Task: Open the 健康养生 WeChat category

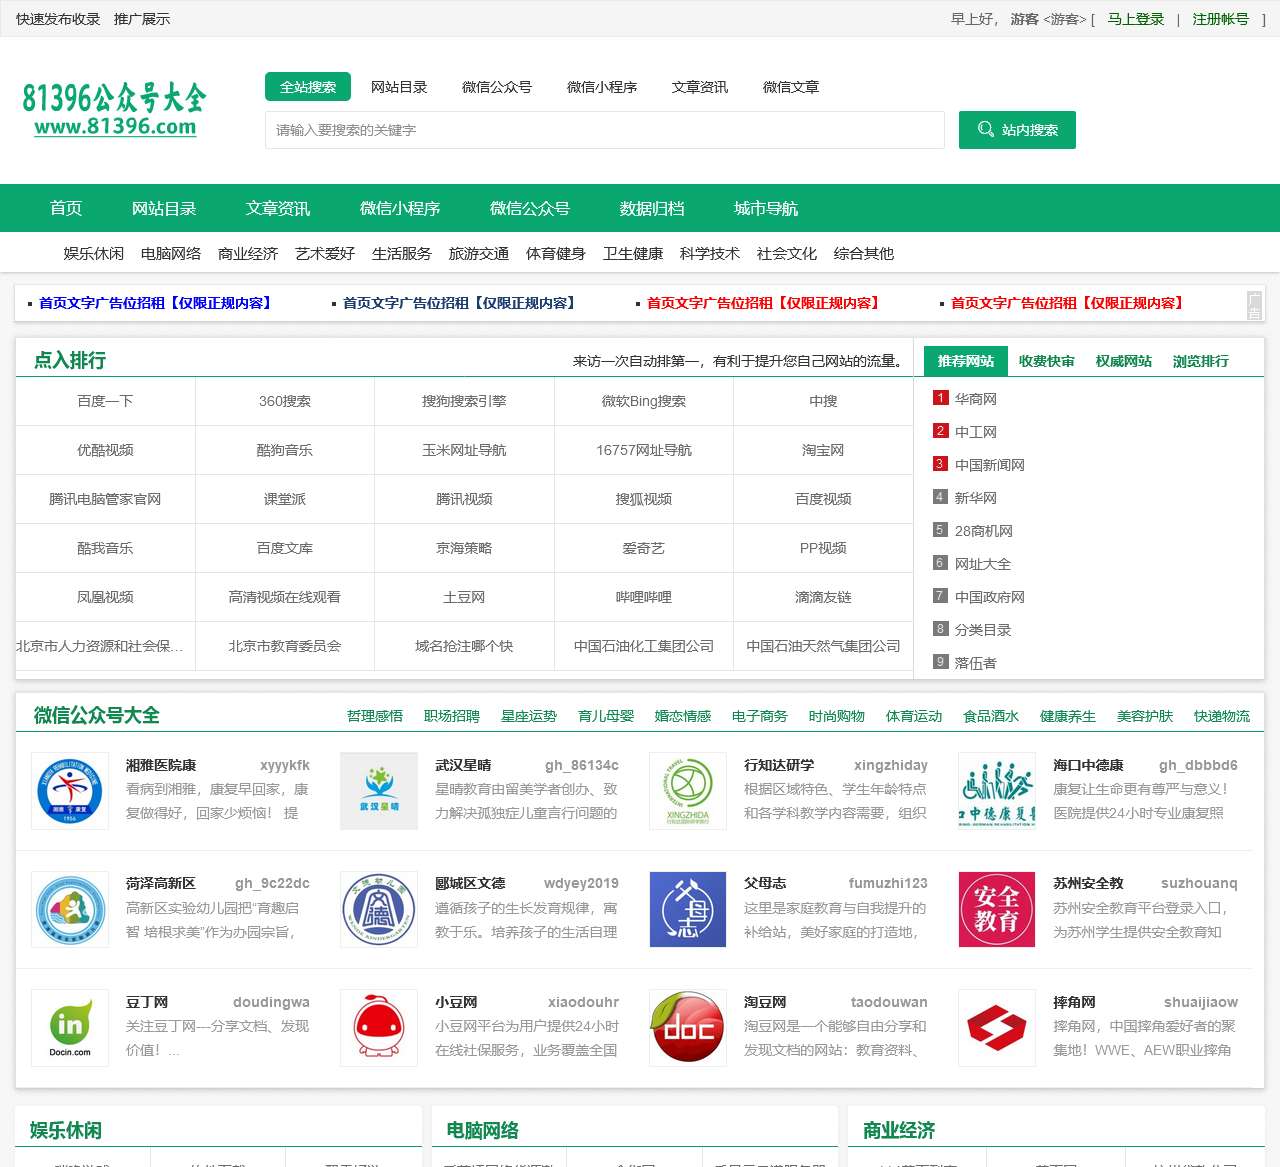Action: click(1068, 716)
